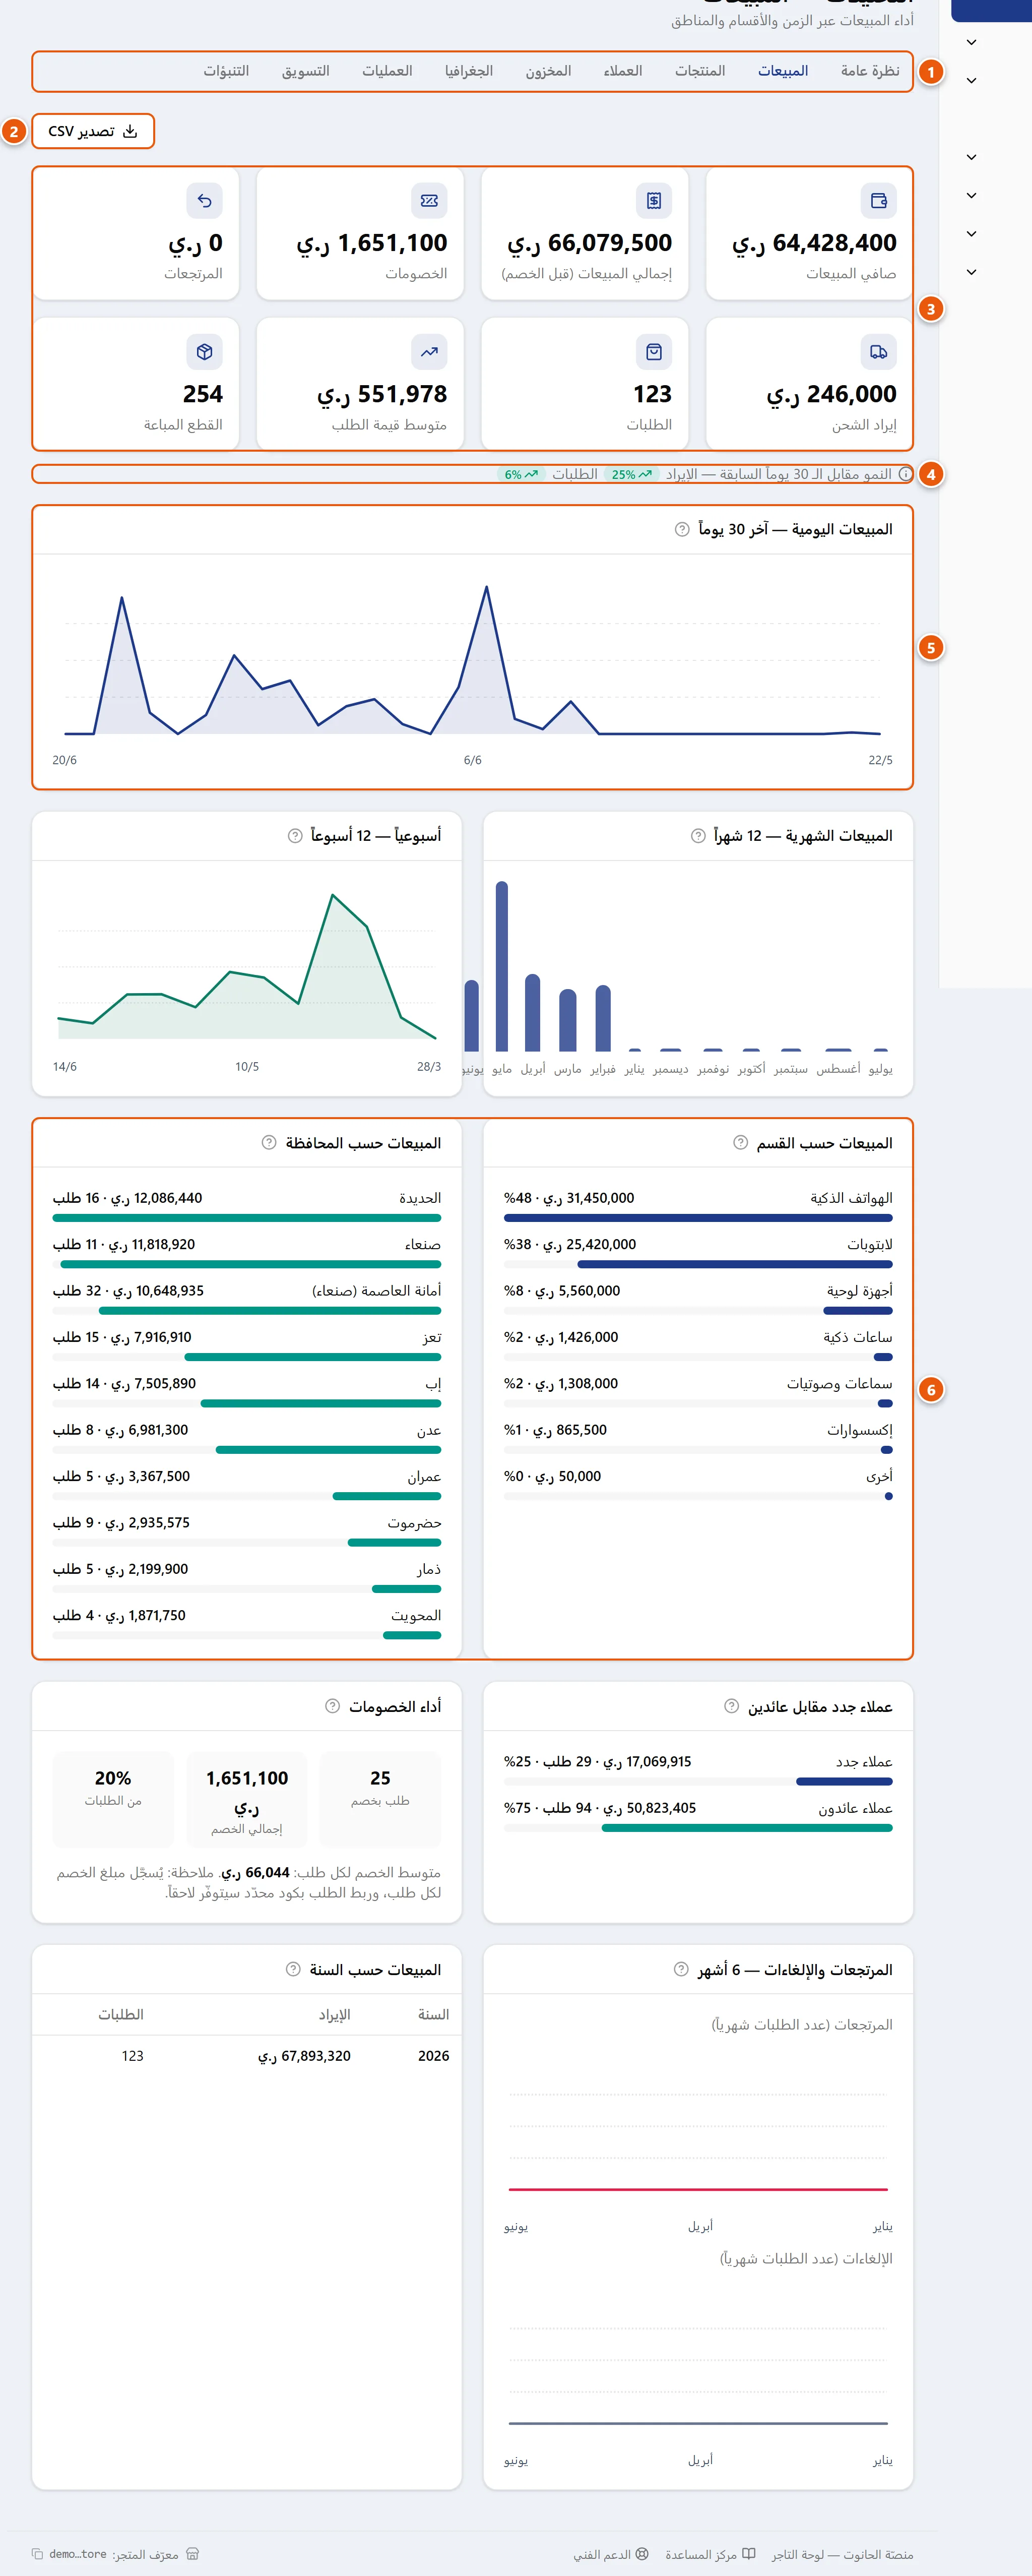
Task: Click the 67,893,320 ر.ي revenue cell
Action: (x=304, y=2056)
